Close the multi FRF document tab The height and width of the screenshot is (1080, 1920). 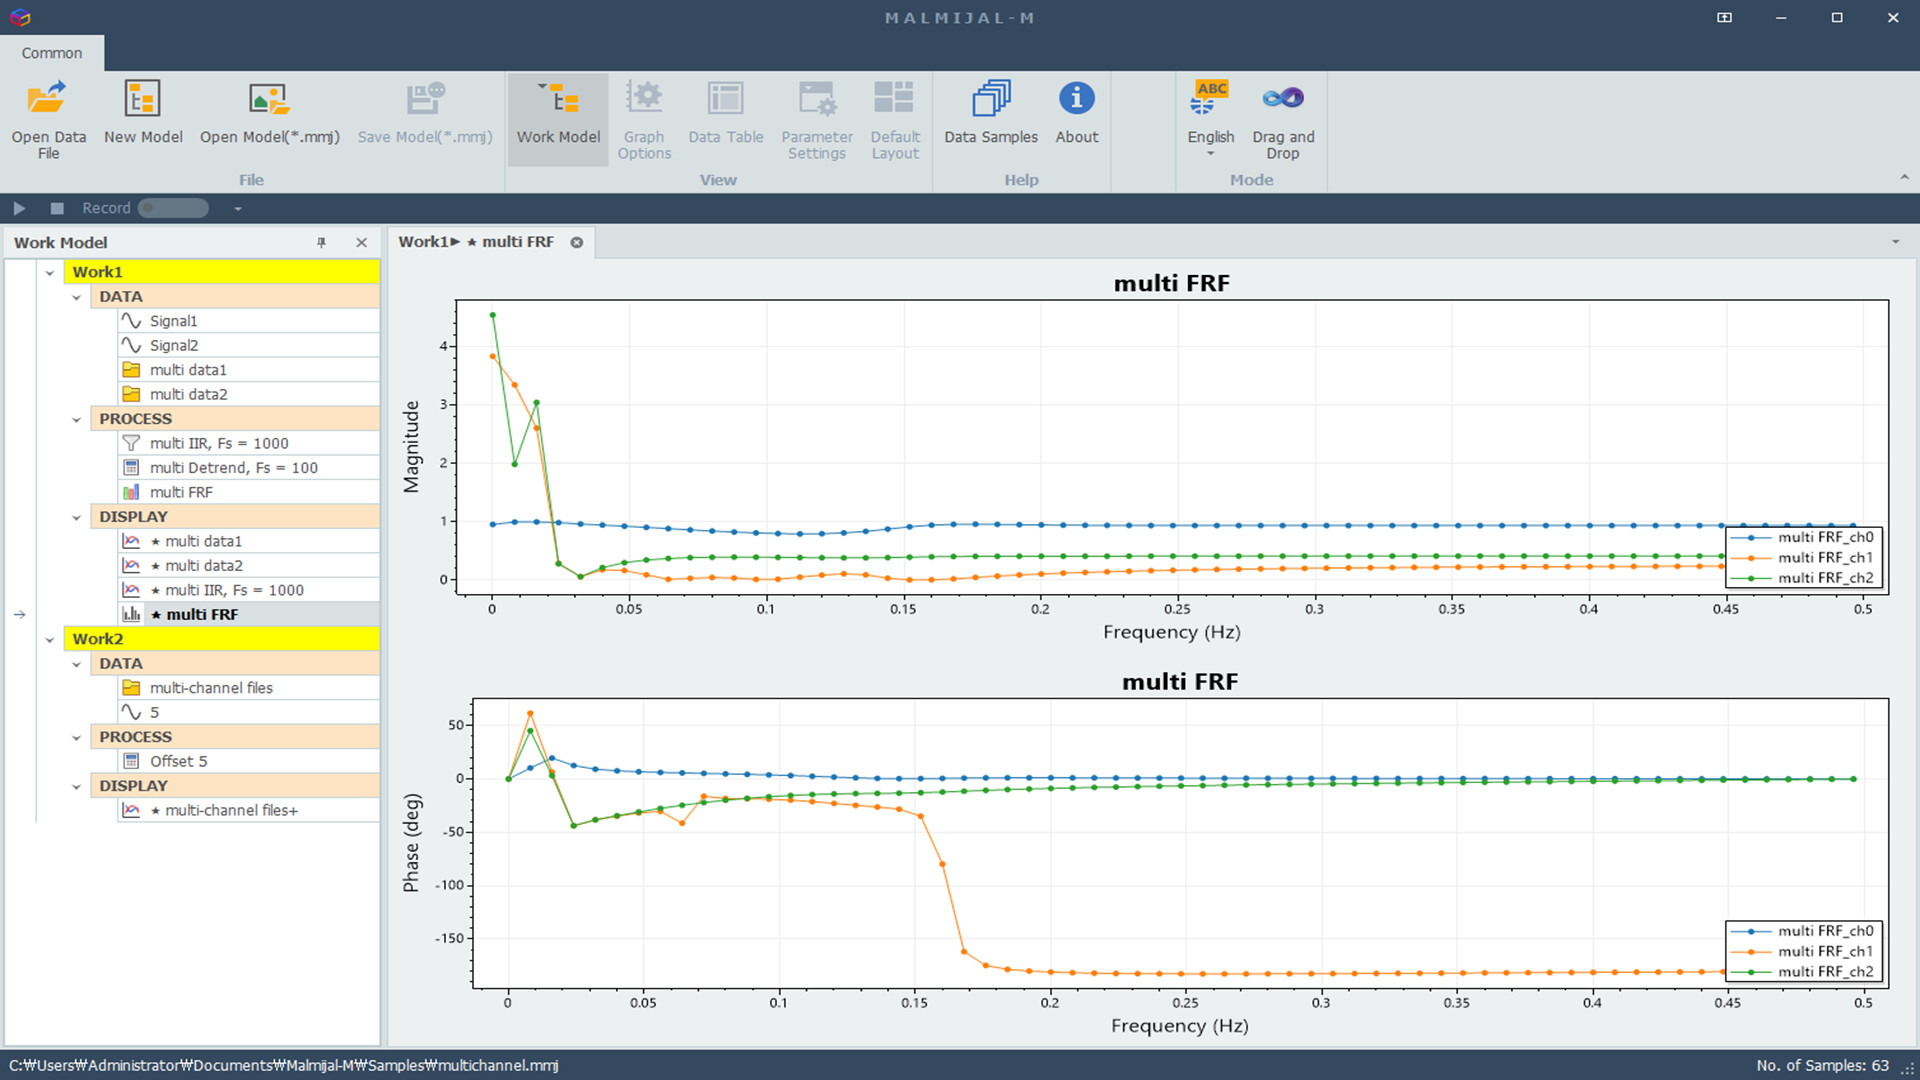point(577,242)
